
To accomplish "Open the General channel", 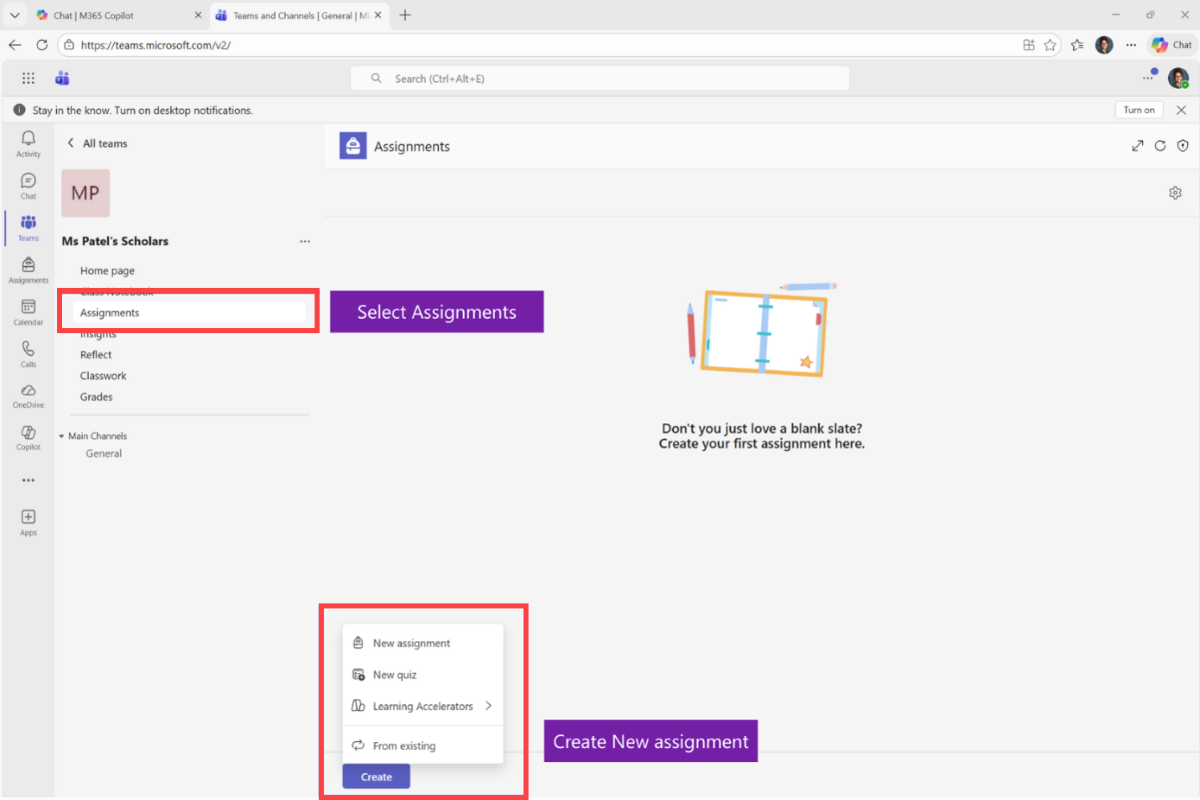I will [x=104, y=454].
